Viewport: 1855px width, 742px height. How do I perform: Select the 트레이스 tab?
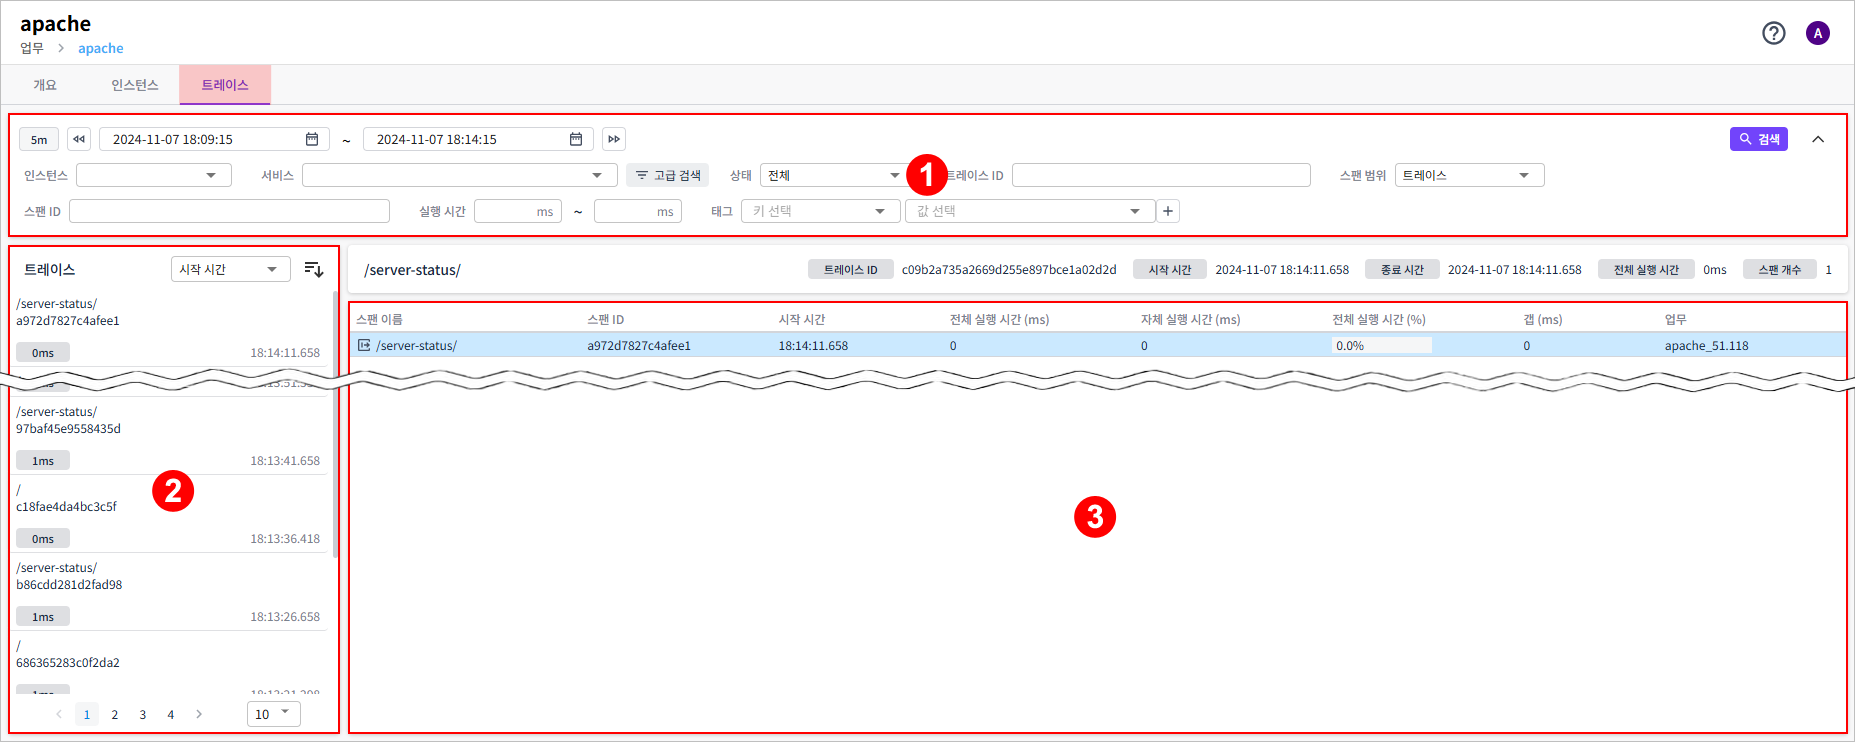click(225, 85)
